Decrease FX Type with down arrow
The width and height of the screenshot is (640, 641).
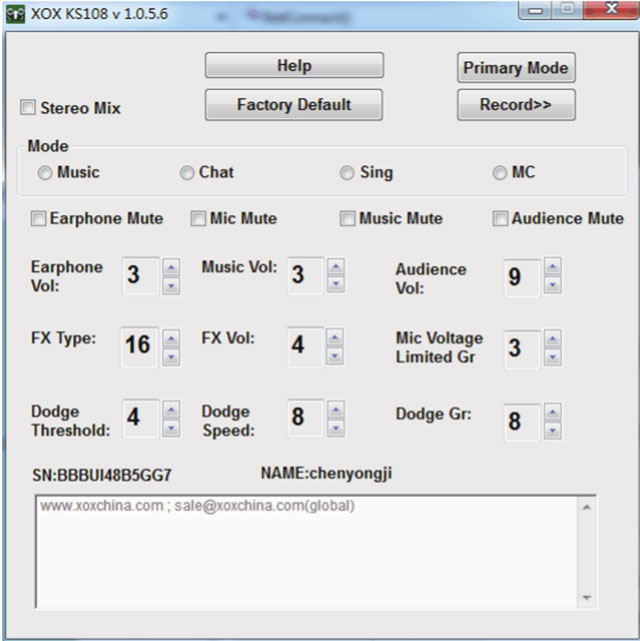click(171, 357)
